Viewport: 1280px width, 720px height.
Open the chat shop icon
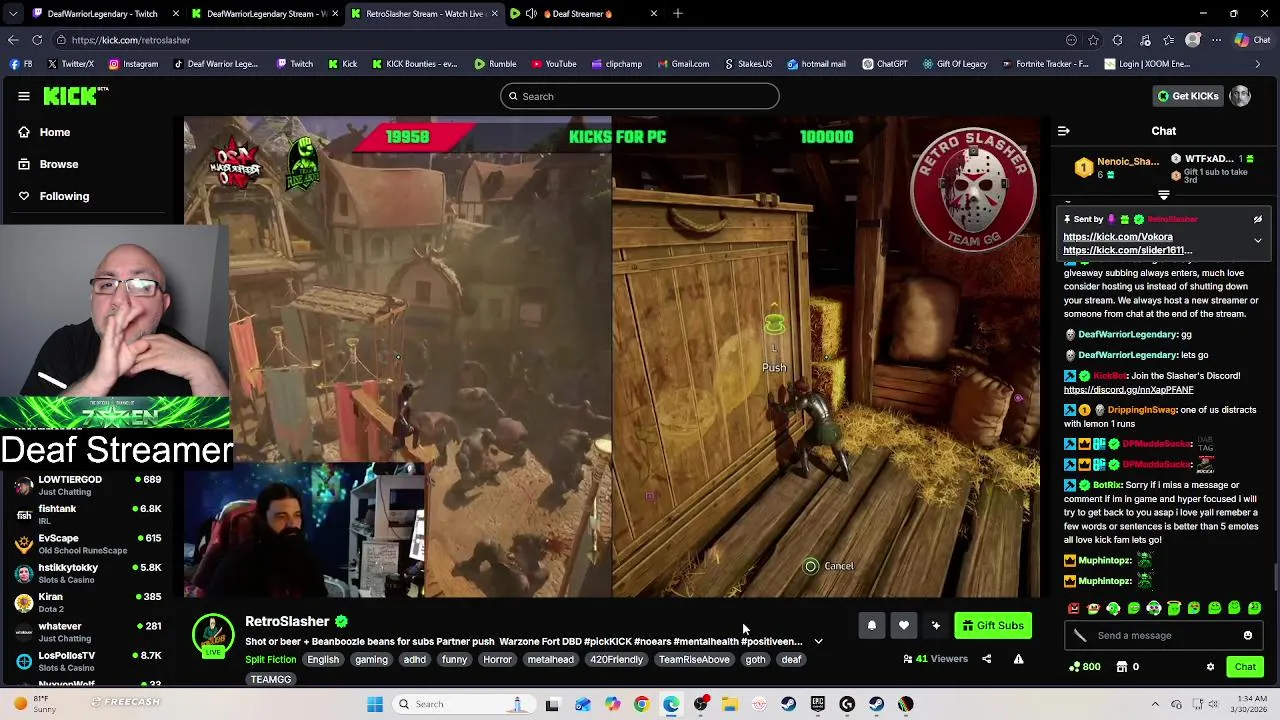1122,667
